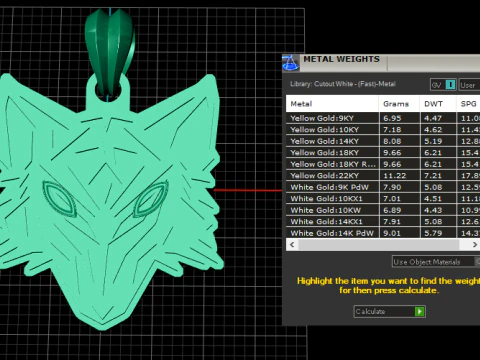Click the 4.47 DWT value
The width and height of the screenshot is (480, 360).
[x=433, y=118]
